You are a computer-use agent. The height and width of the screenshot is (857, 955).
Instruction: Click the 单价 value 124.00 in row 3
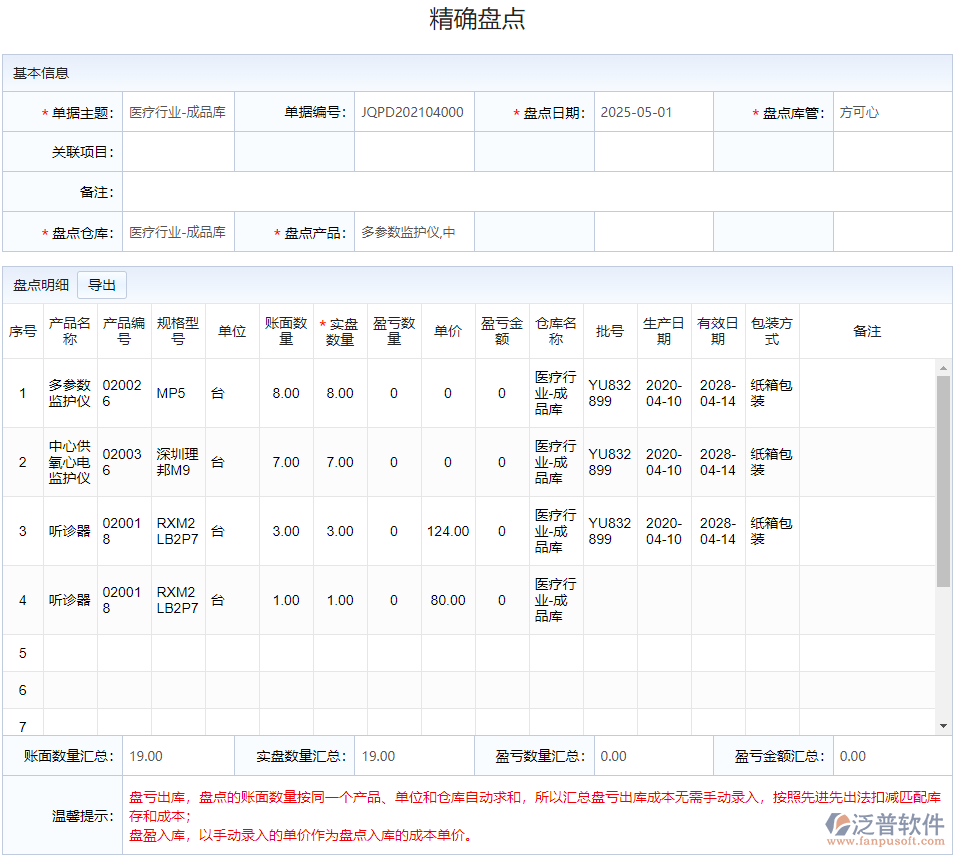pyautogui.click(x=447, y=531)
